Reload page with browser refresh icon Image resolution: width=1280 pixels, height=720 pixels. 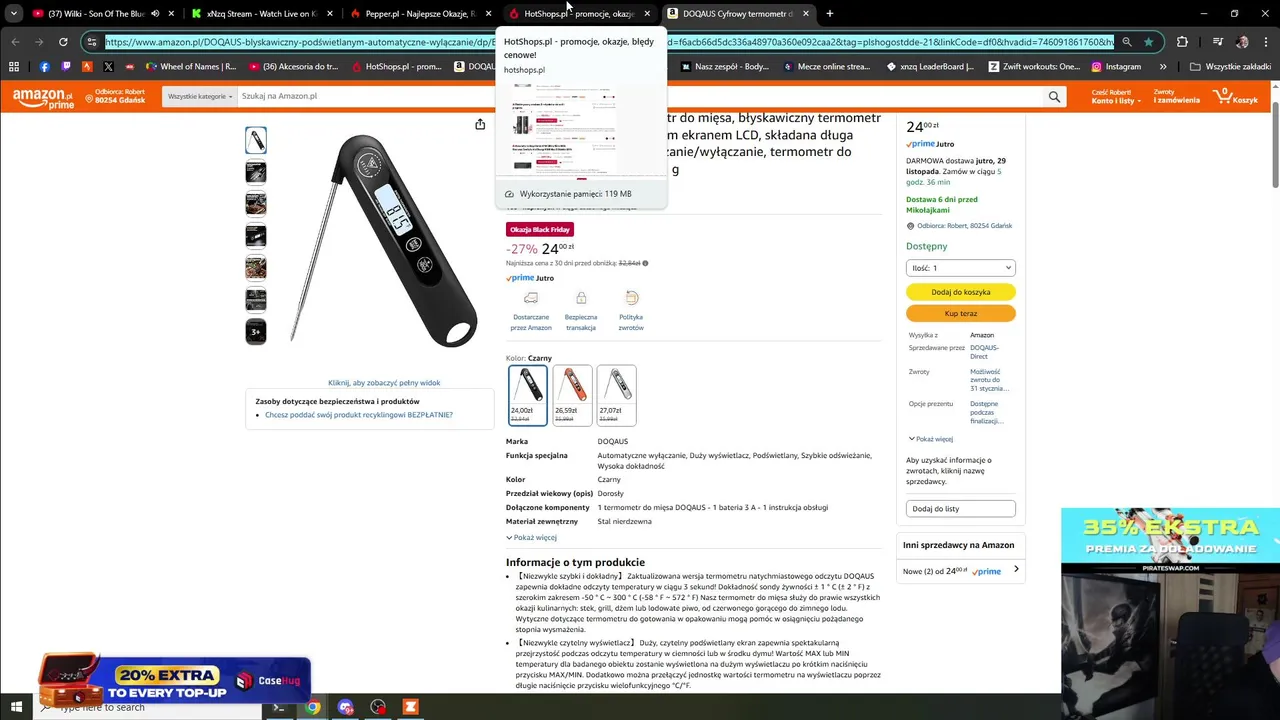point(63,42)
